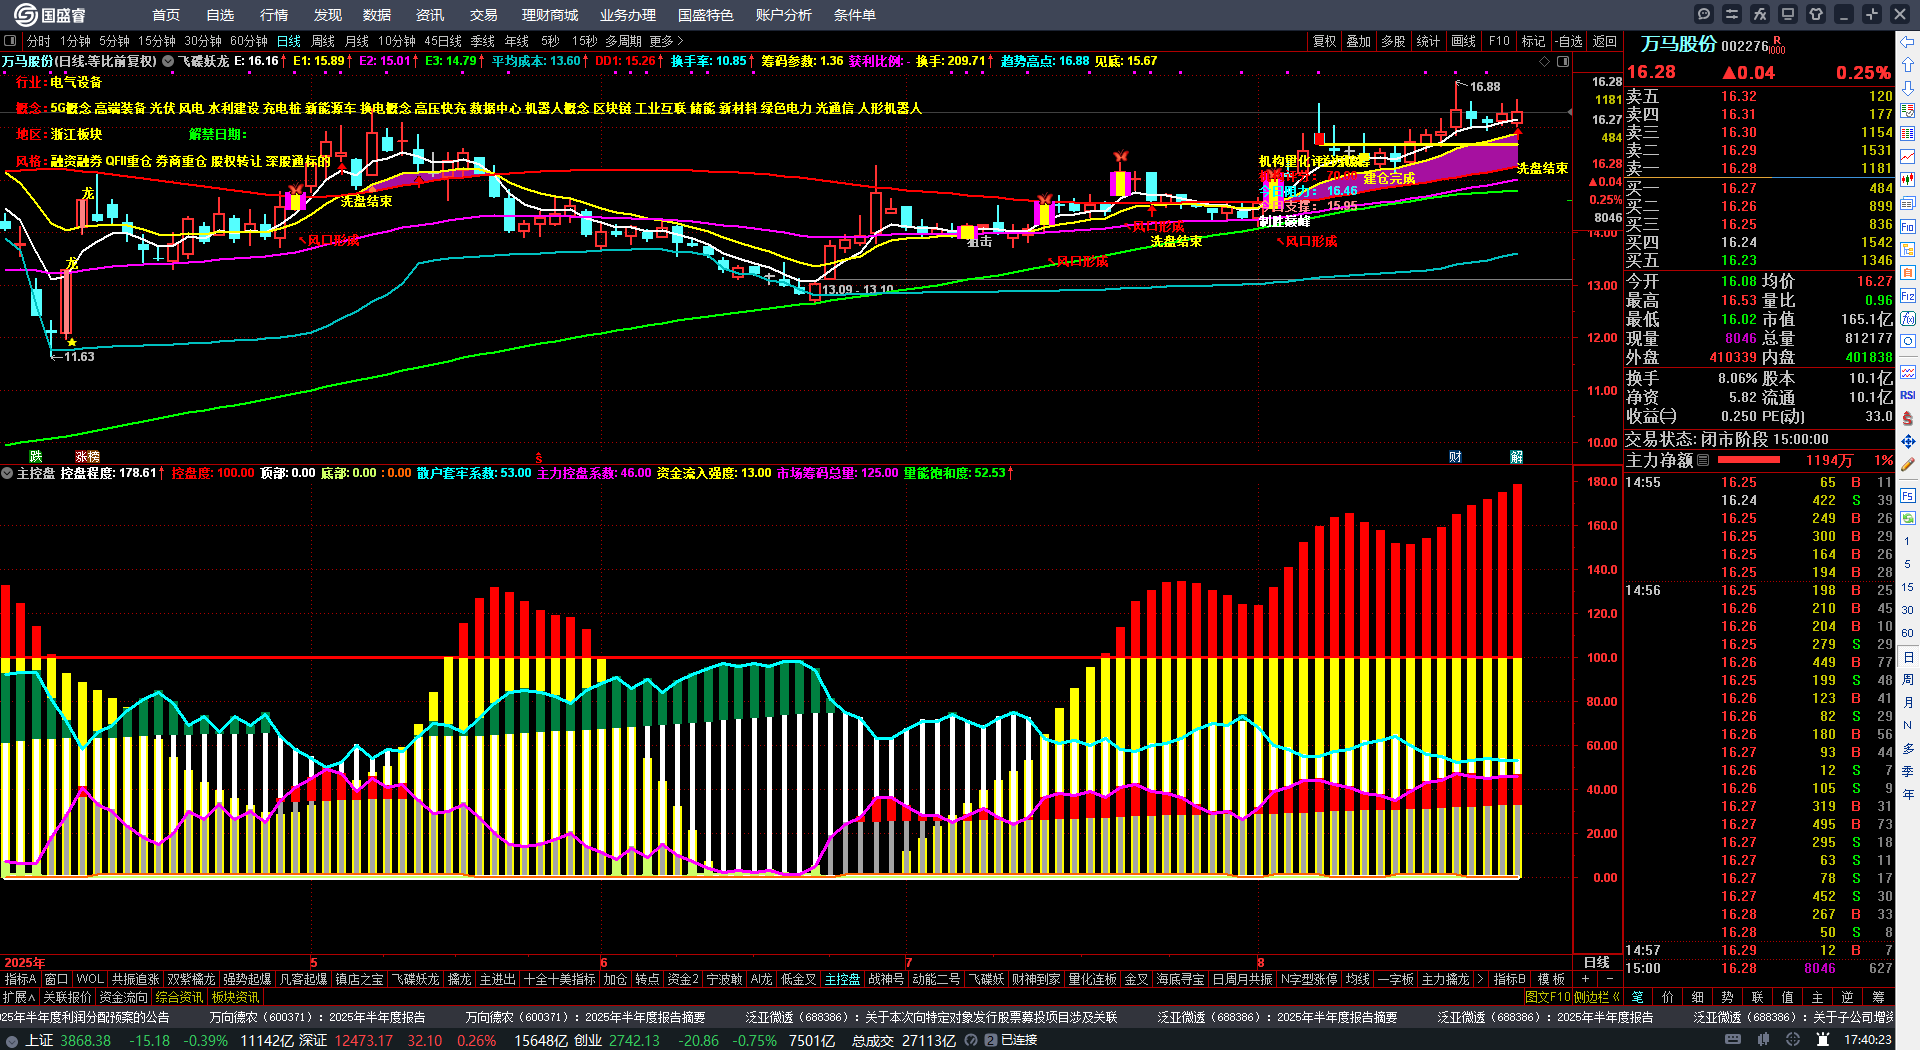
Task: Select the pencil drawing tool on sidebar
Action: click(1908, 465)
